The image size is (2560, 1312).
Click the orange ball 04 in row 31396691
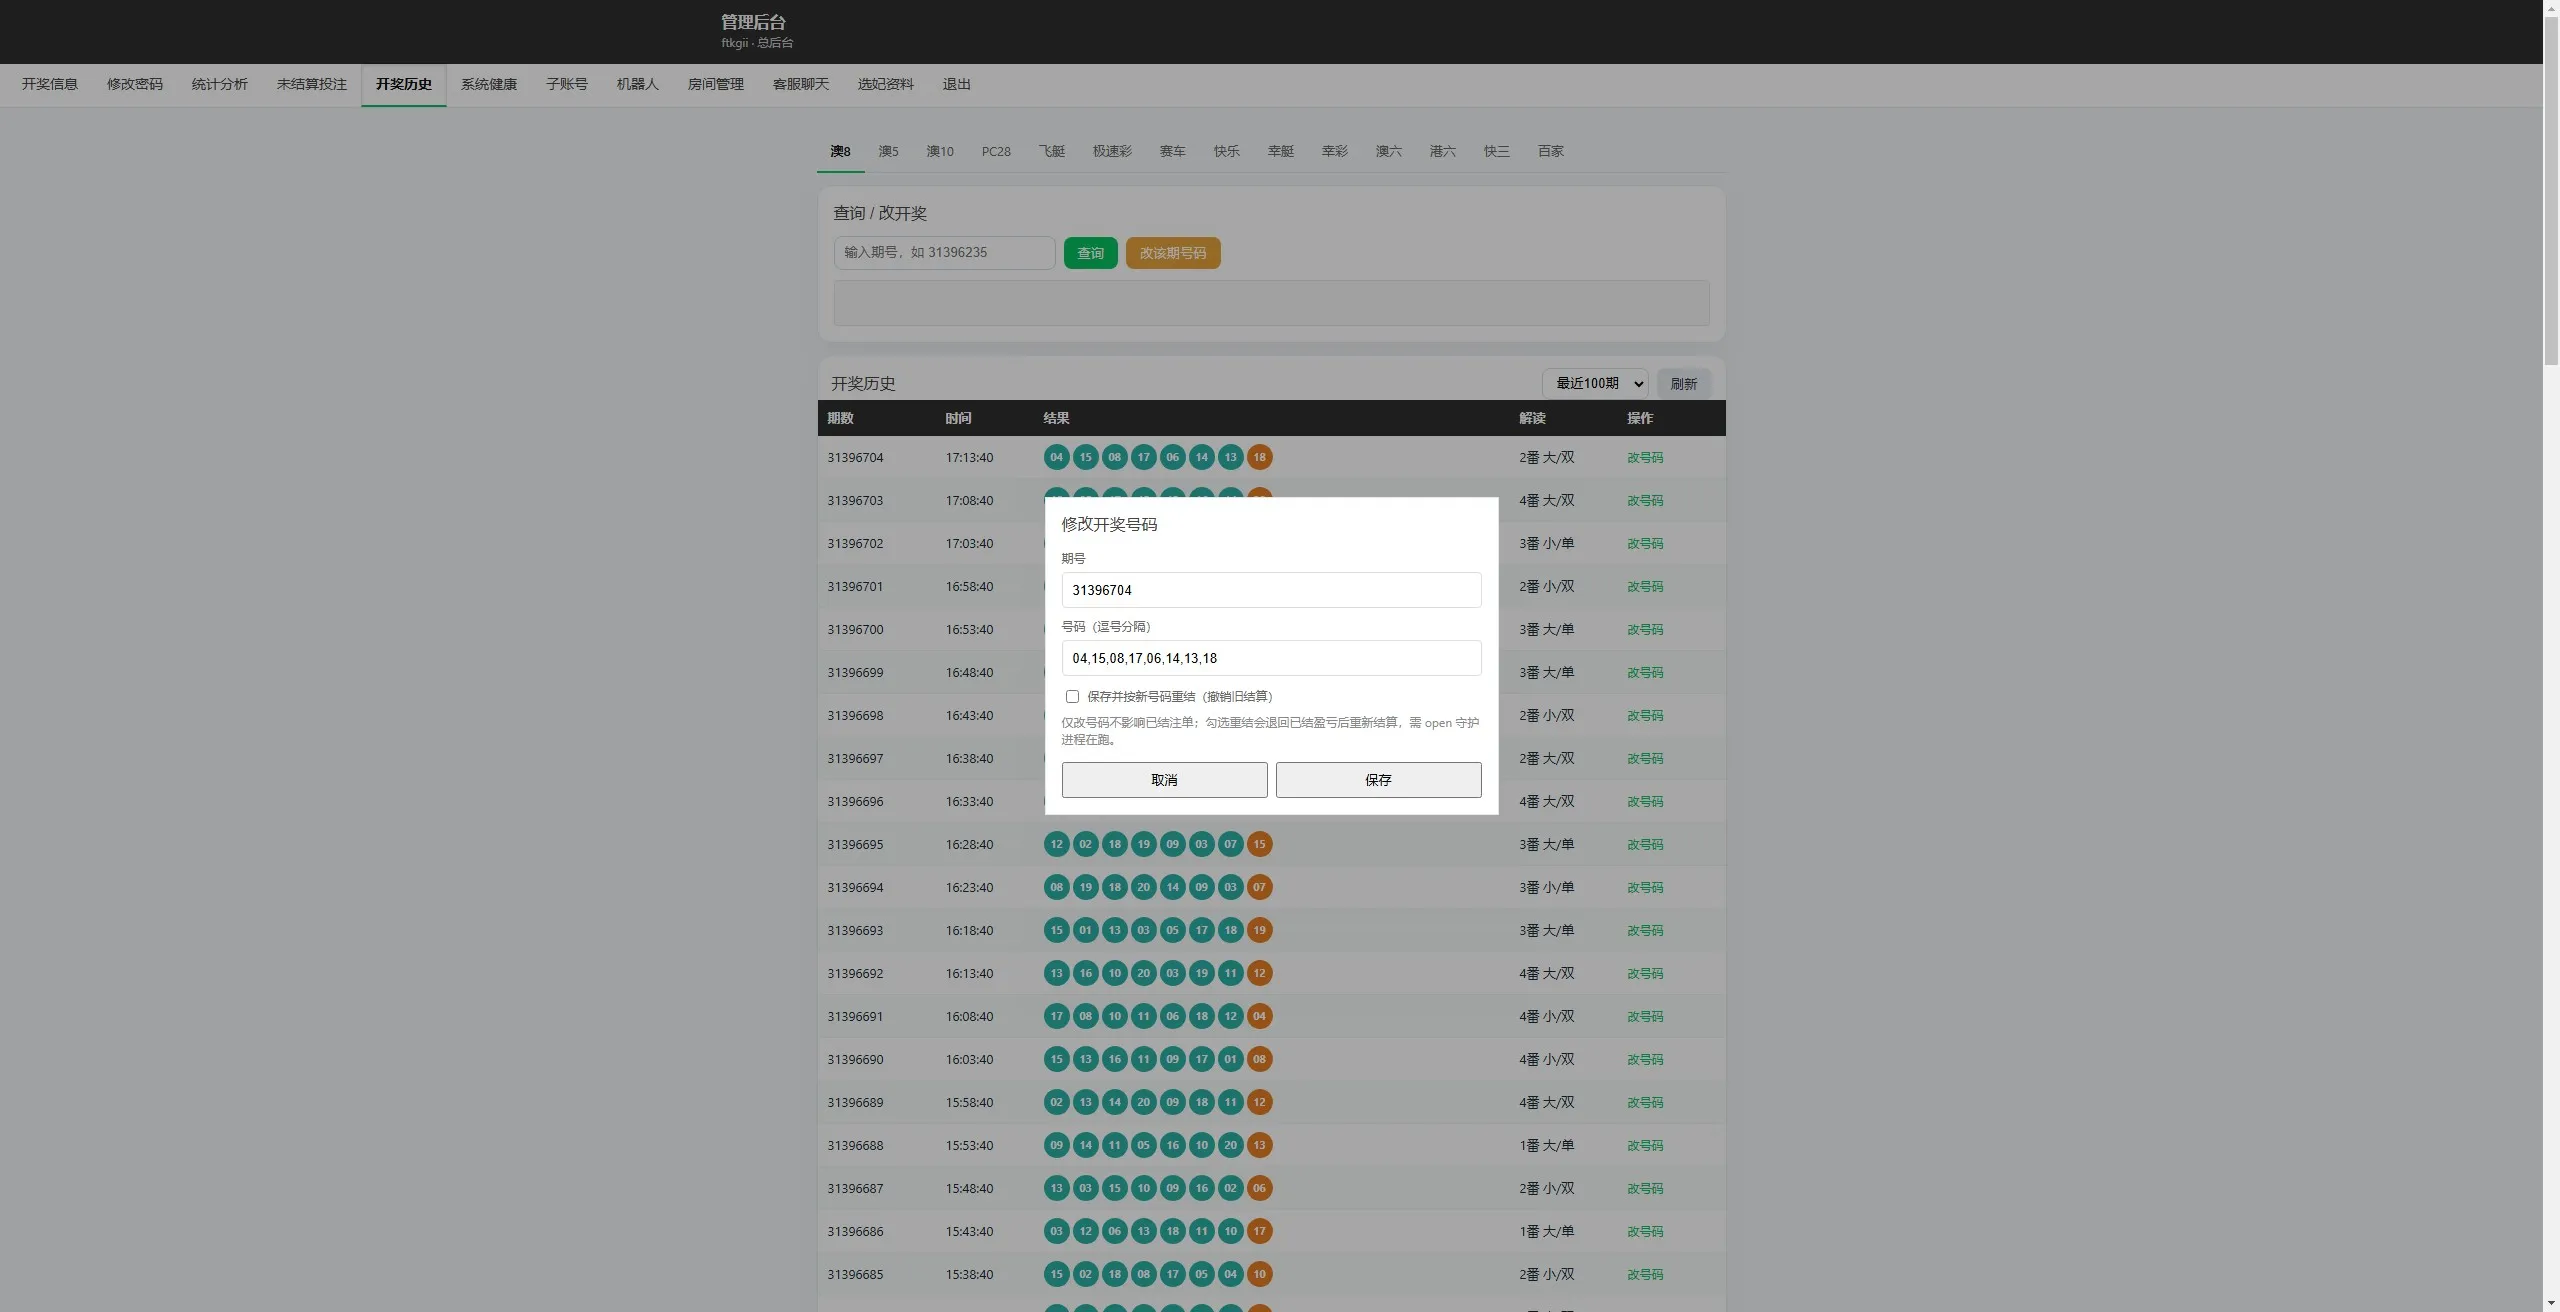tap(1260, 1016)
